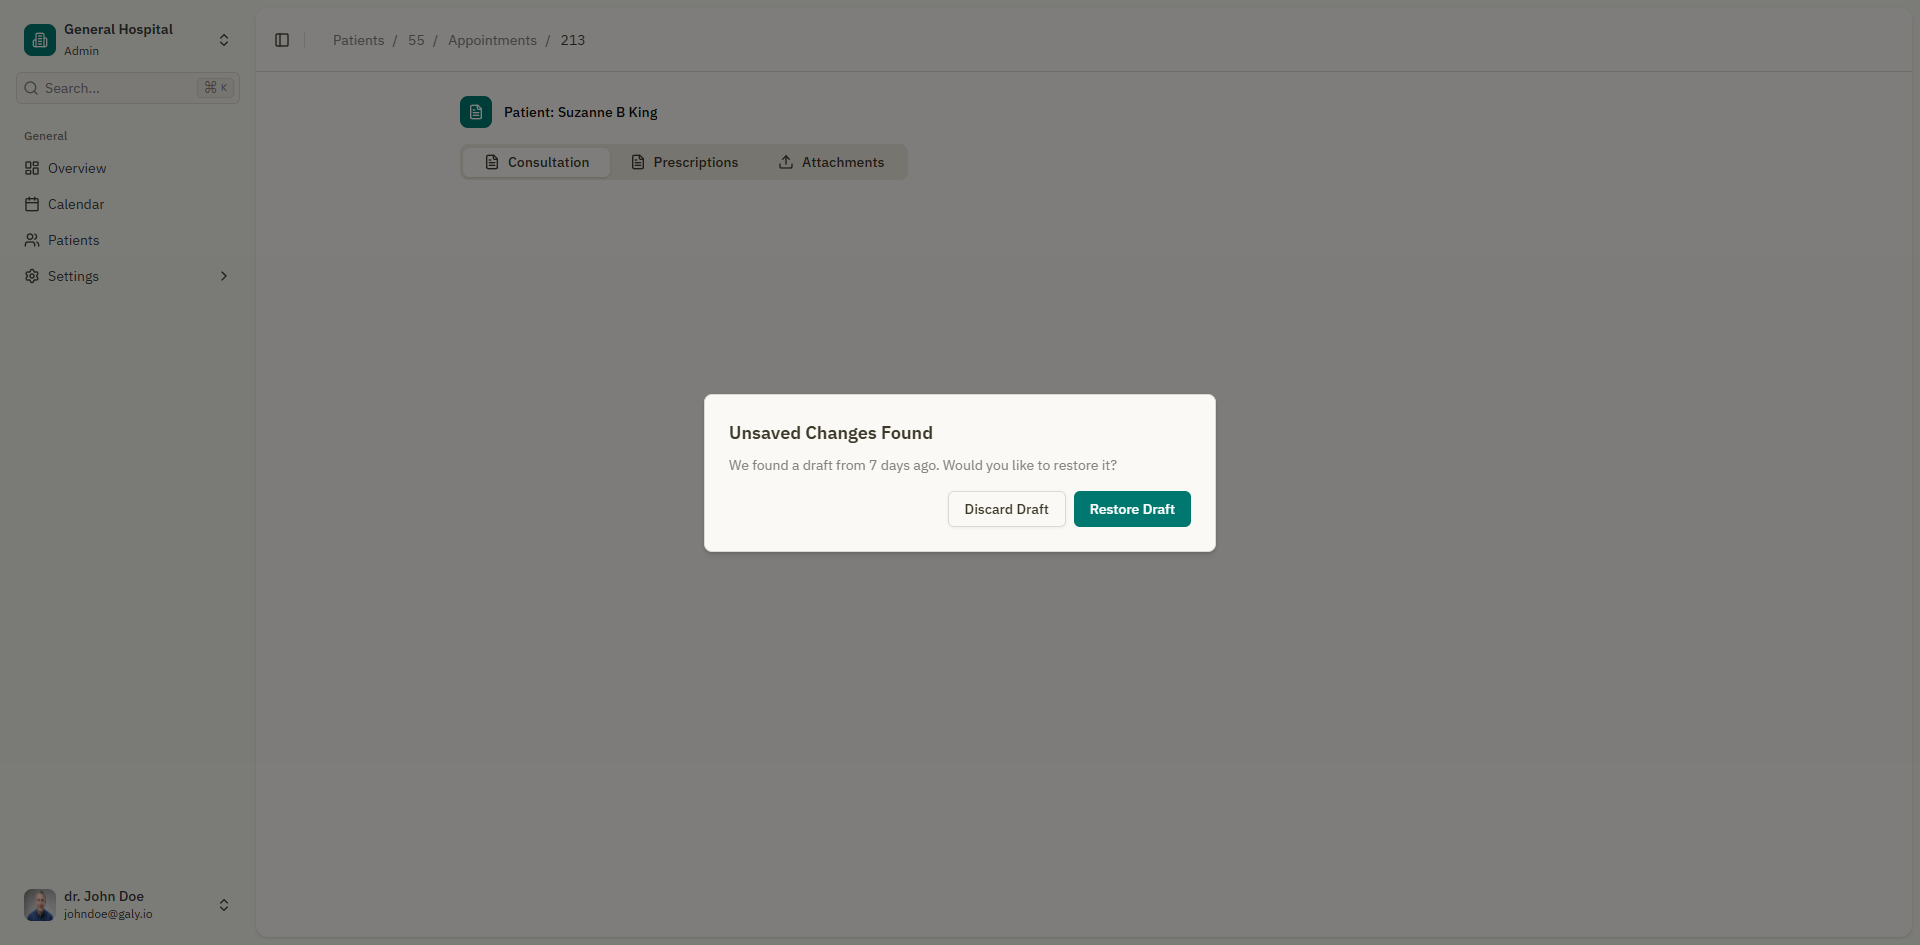
Task: Select the upload icon on Attachments tab
Action: (x=786, y=162)
